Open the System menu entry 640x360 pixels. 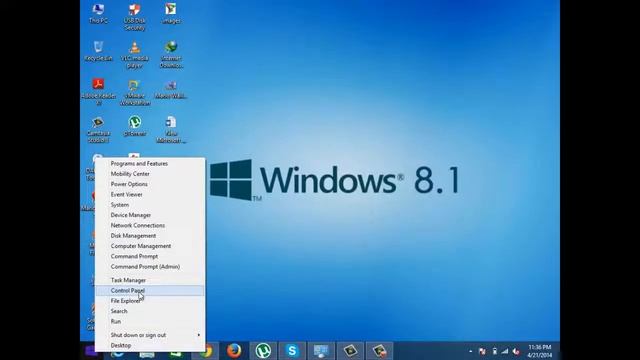(x=150, y=204)
